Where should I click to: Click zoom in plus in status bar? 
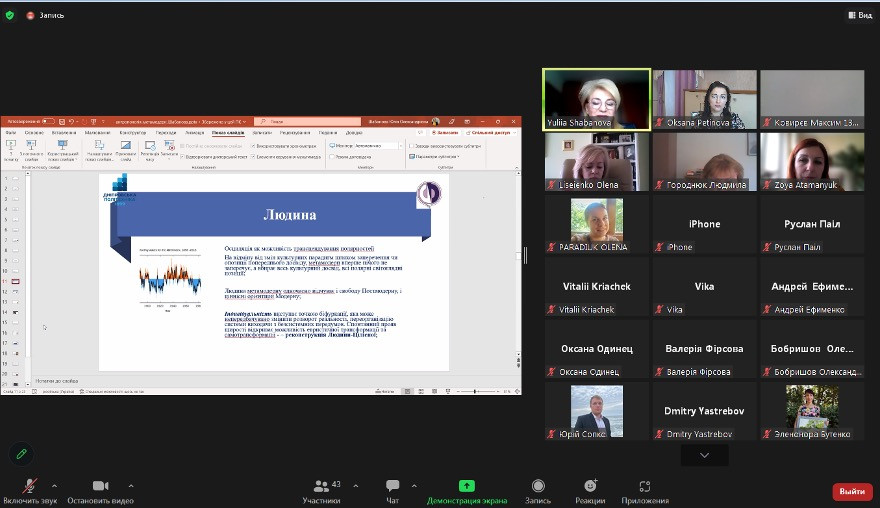pos(498,391)
